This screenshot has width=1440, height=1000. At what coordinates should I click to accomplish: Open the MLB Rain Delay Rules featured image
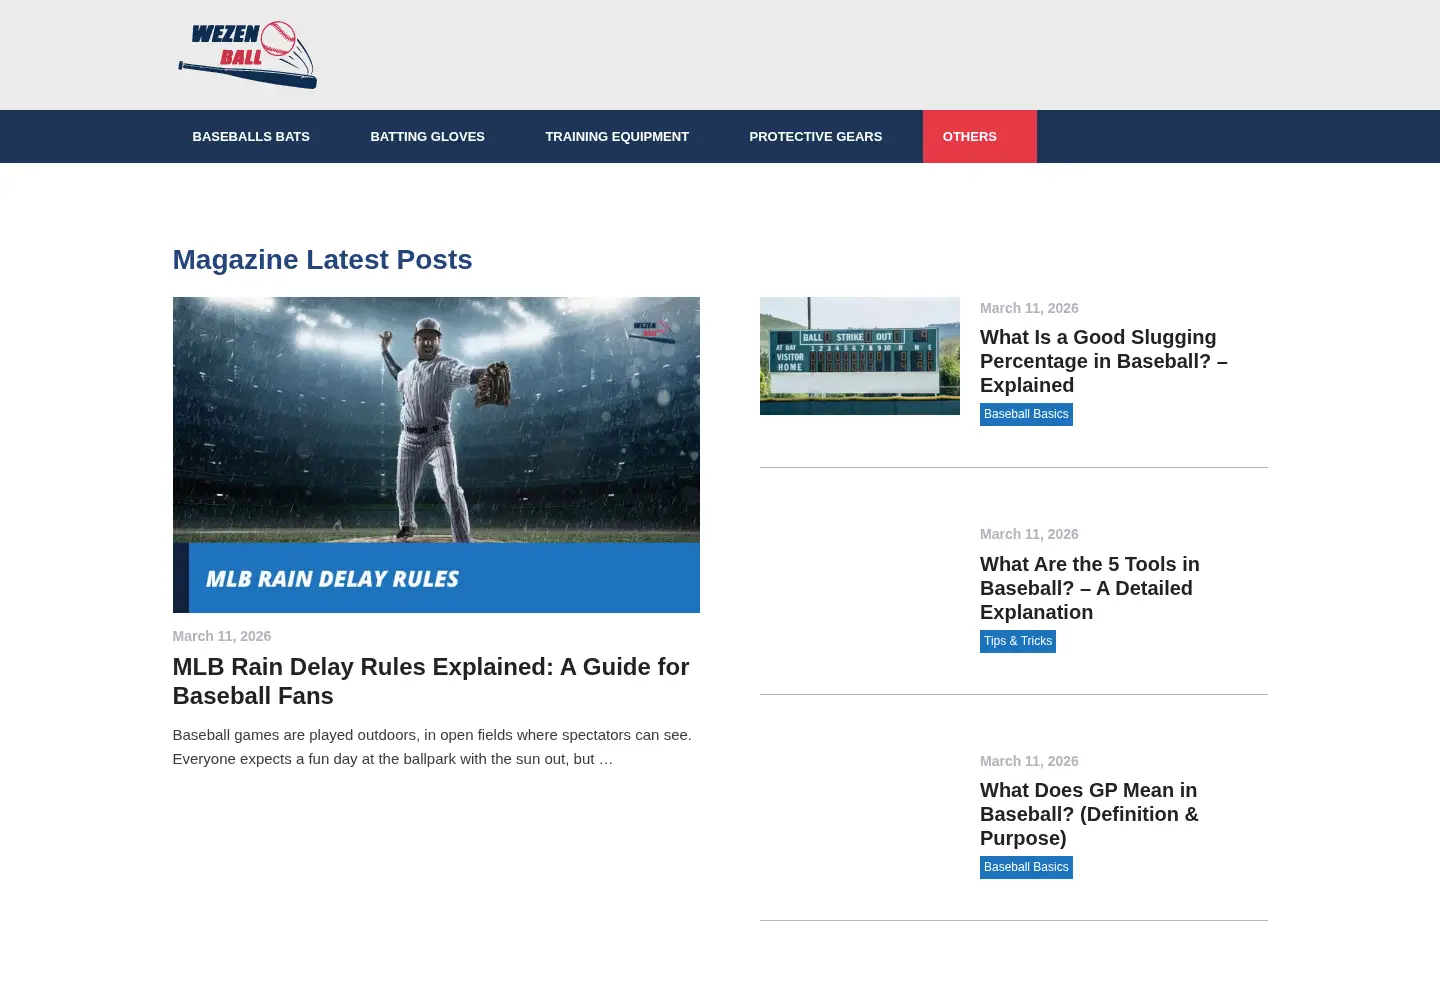click(x=436, y=455)
